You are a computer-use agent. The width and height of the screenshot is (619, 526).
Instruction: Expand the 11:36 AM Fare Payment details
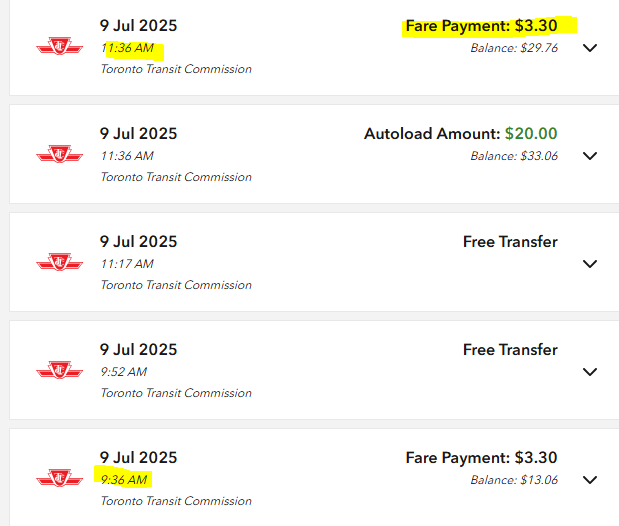click(x=590, y=48)
